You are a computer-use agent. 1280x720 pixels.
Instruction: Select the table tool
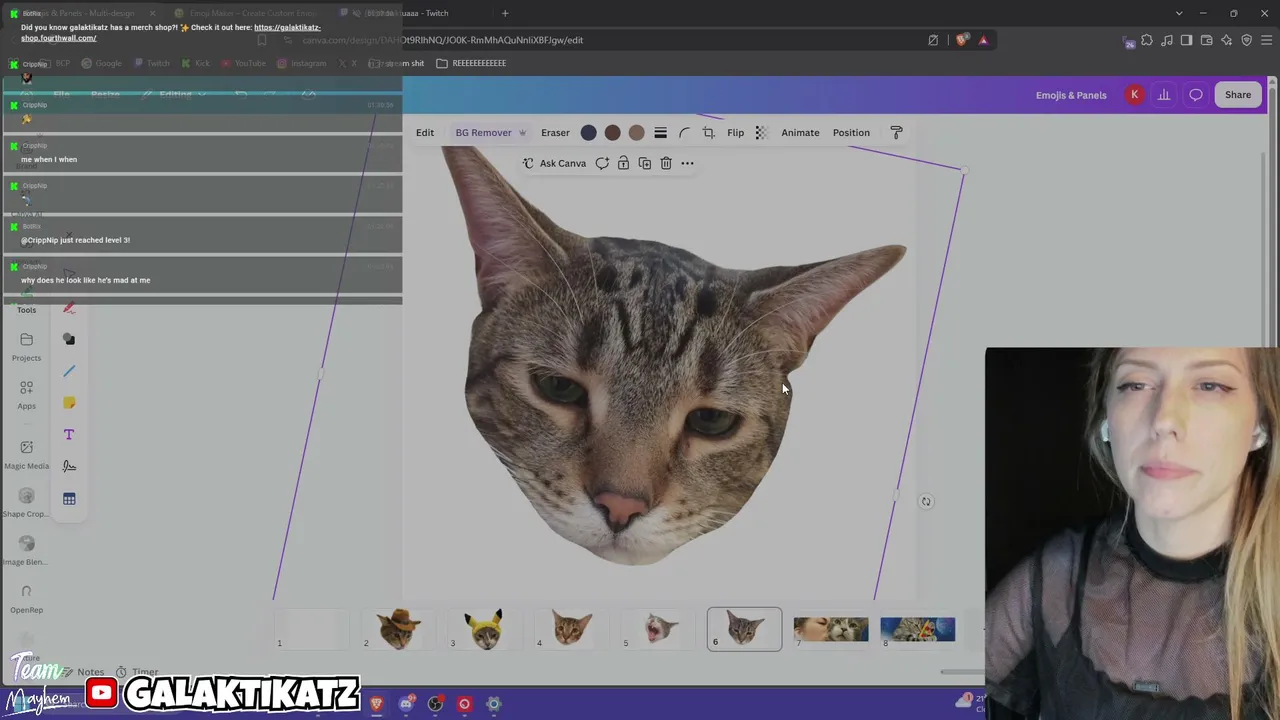point(69,499)
